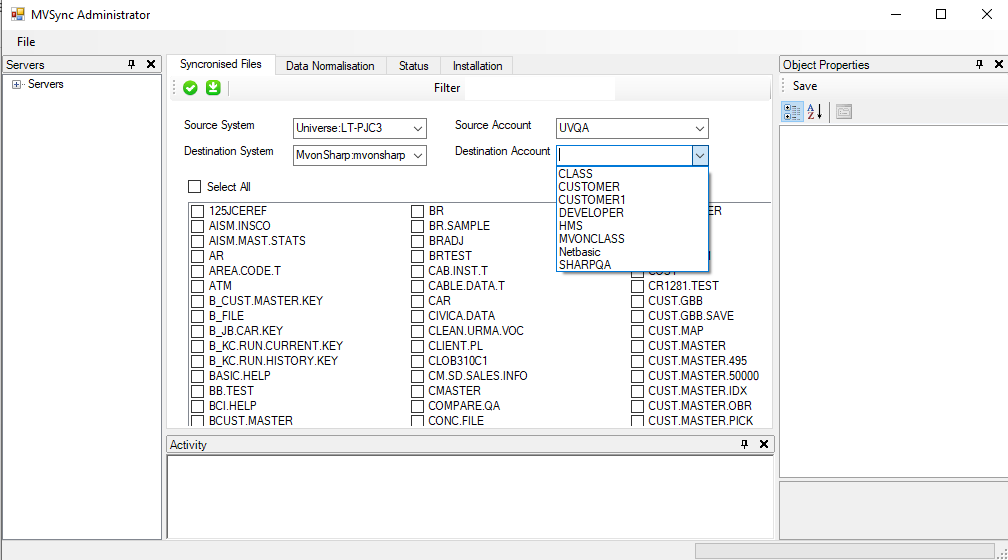The width and height of the screenshot is (1008, 560).
Task: Check the B_KC.RUN.HISTORY.KEY file checkbox
Action: tap(197, 361)
